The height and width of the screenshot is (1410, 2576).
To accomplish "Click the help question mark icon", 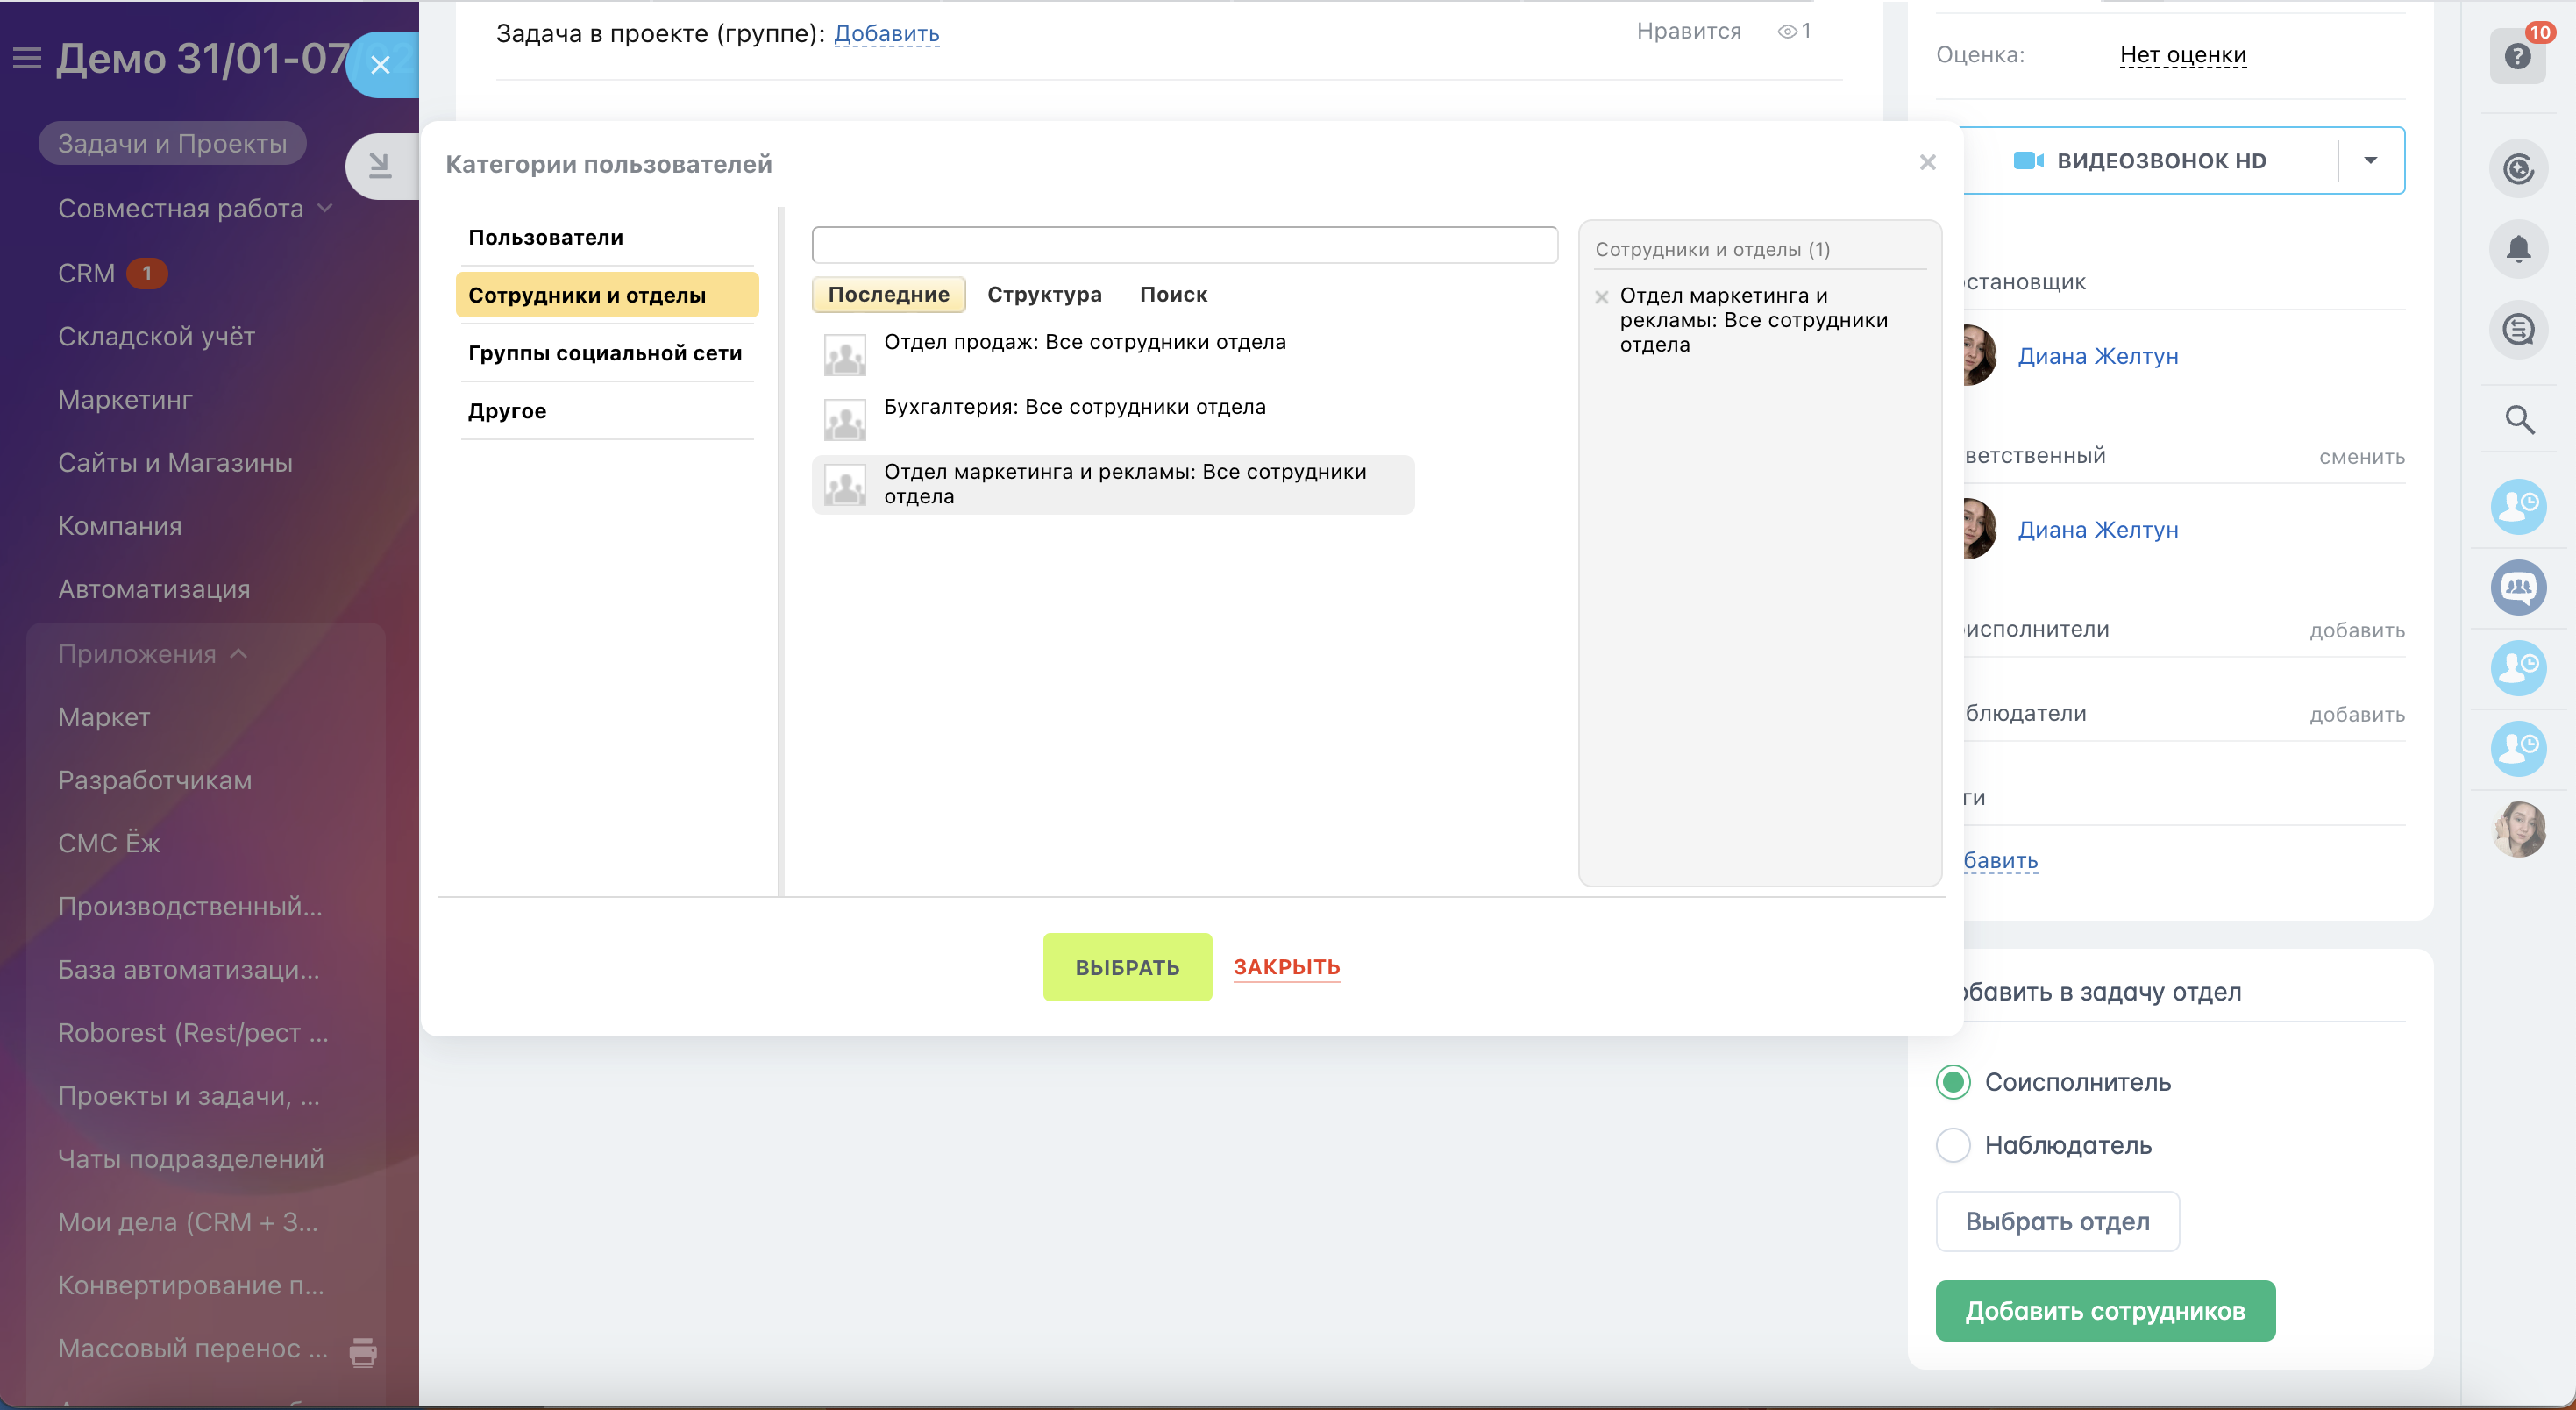I will pos(2517,56).
